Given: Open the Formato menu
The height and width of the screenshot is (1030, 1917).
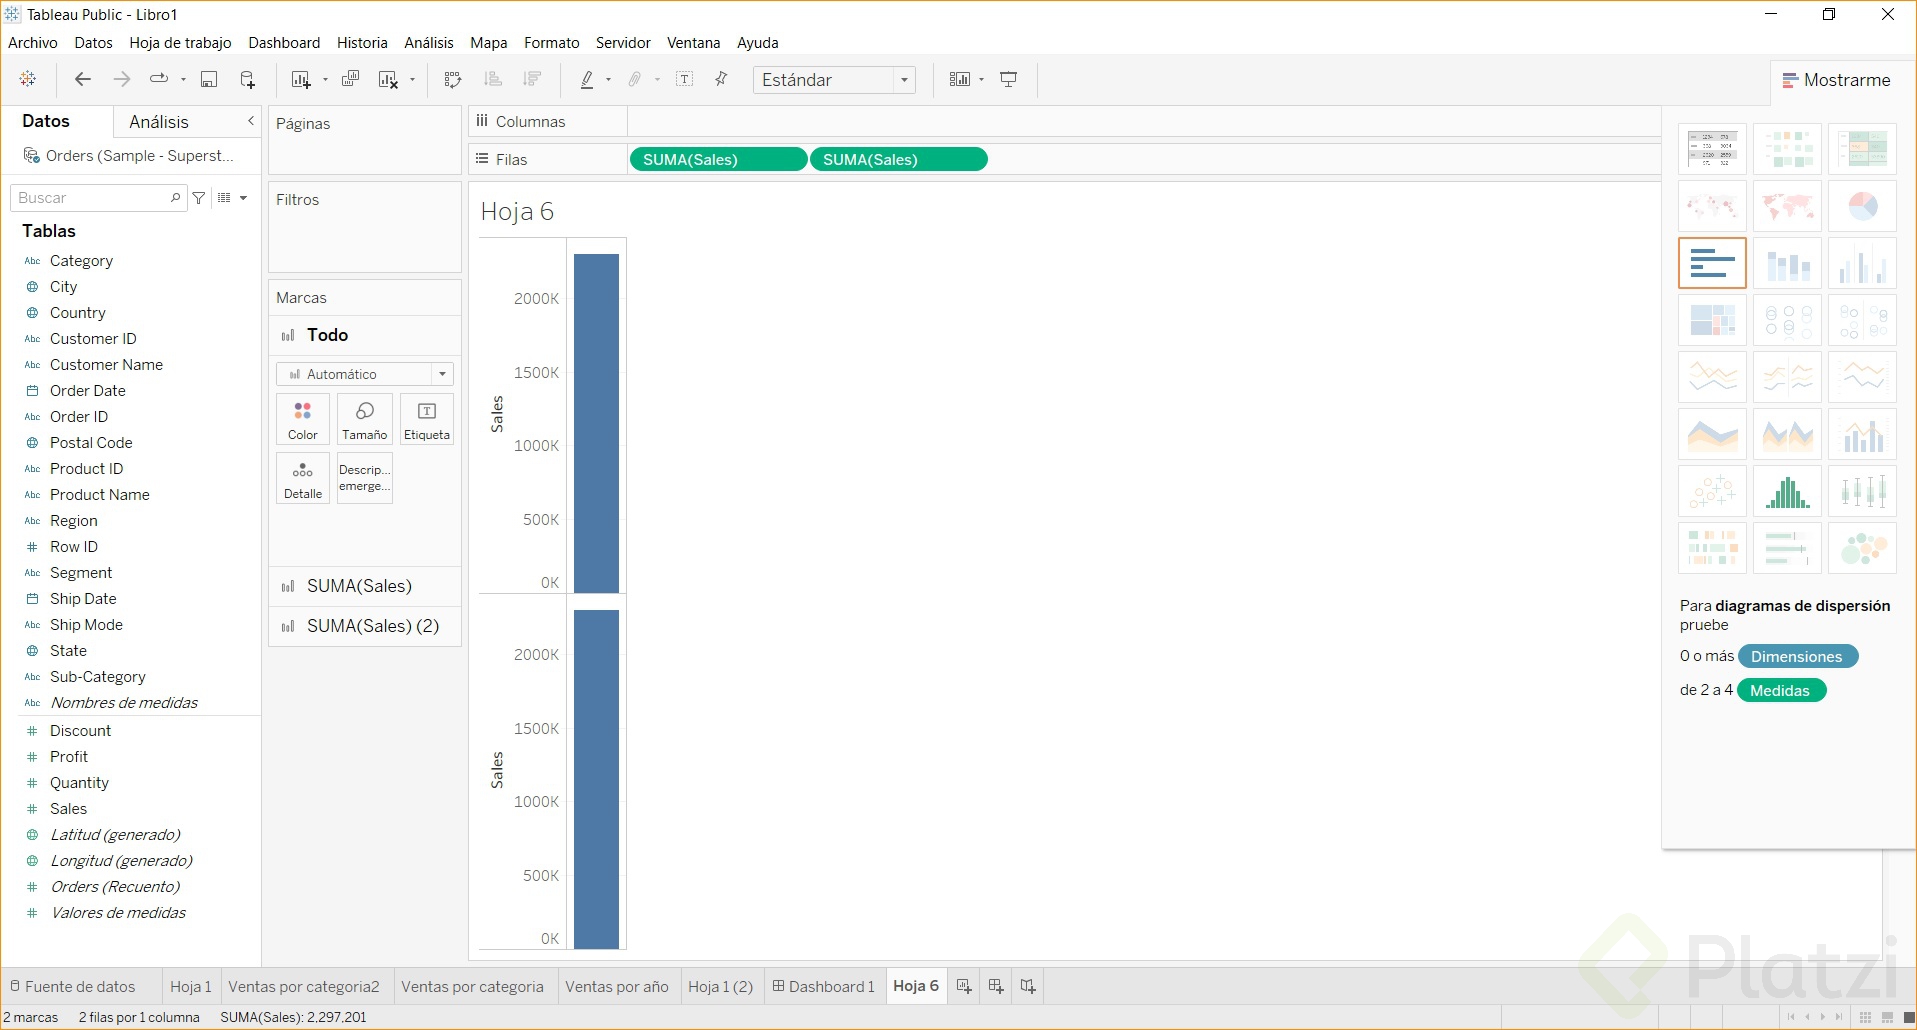Looking at the screenshot, I should (552, 43).
